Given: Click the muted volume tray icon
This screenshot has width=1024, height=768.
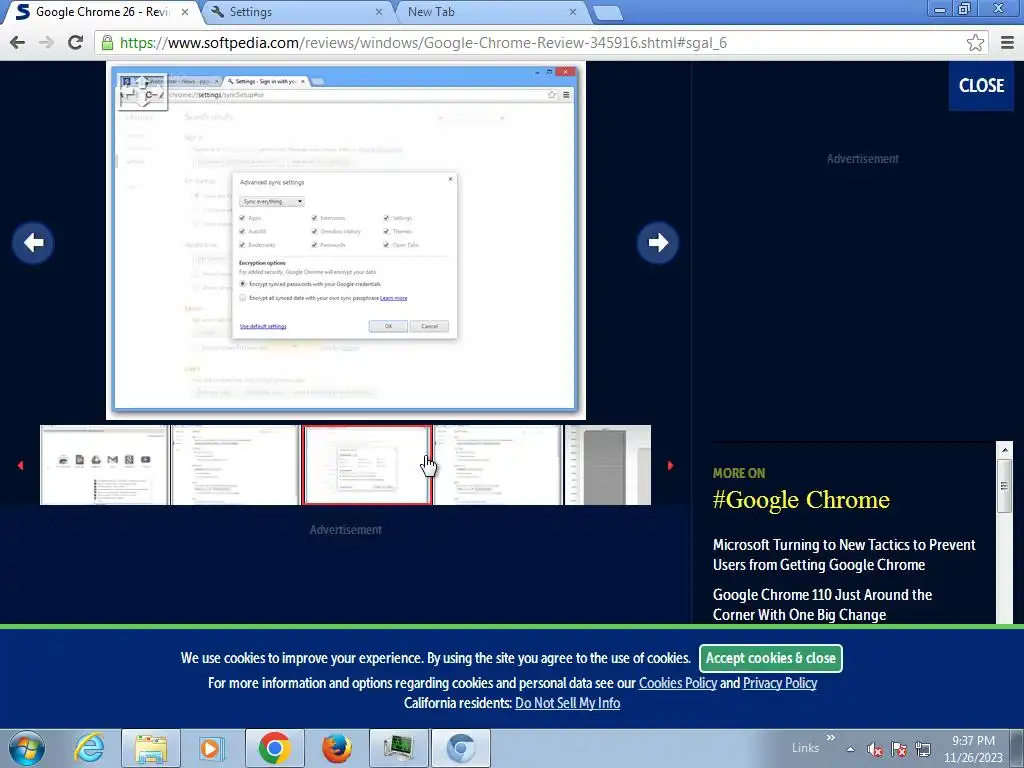Looking at the screenshot, I should pos(875,749).
